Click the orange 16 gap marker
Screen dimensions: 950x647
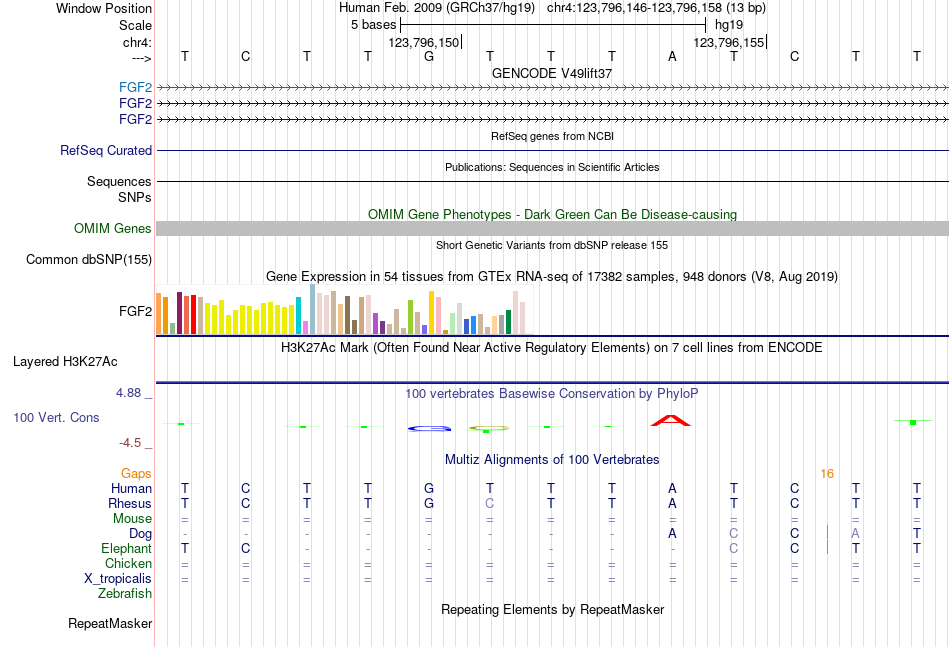827,474
